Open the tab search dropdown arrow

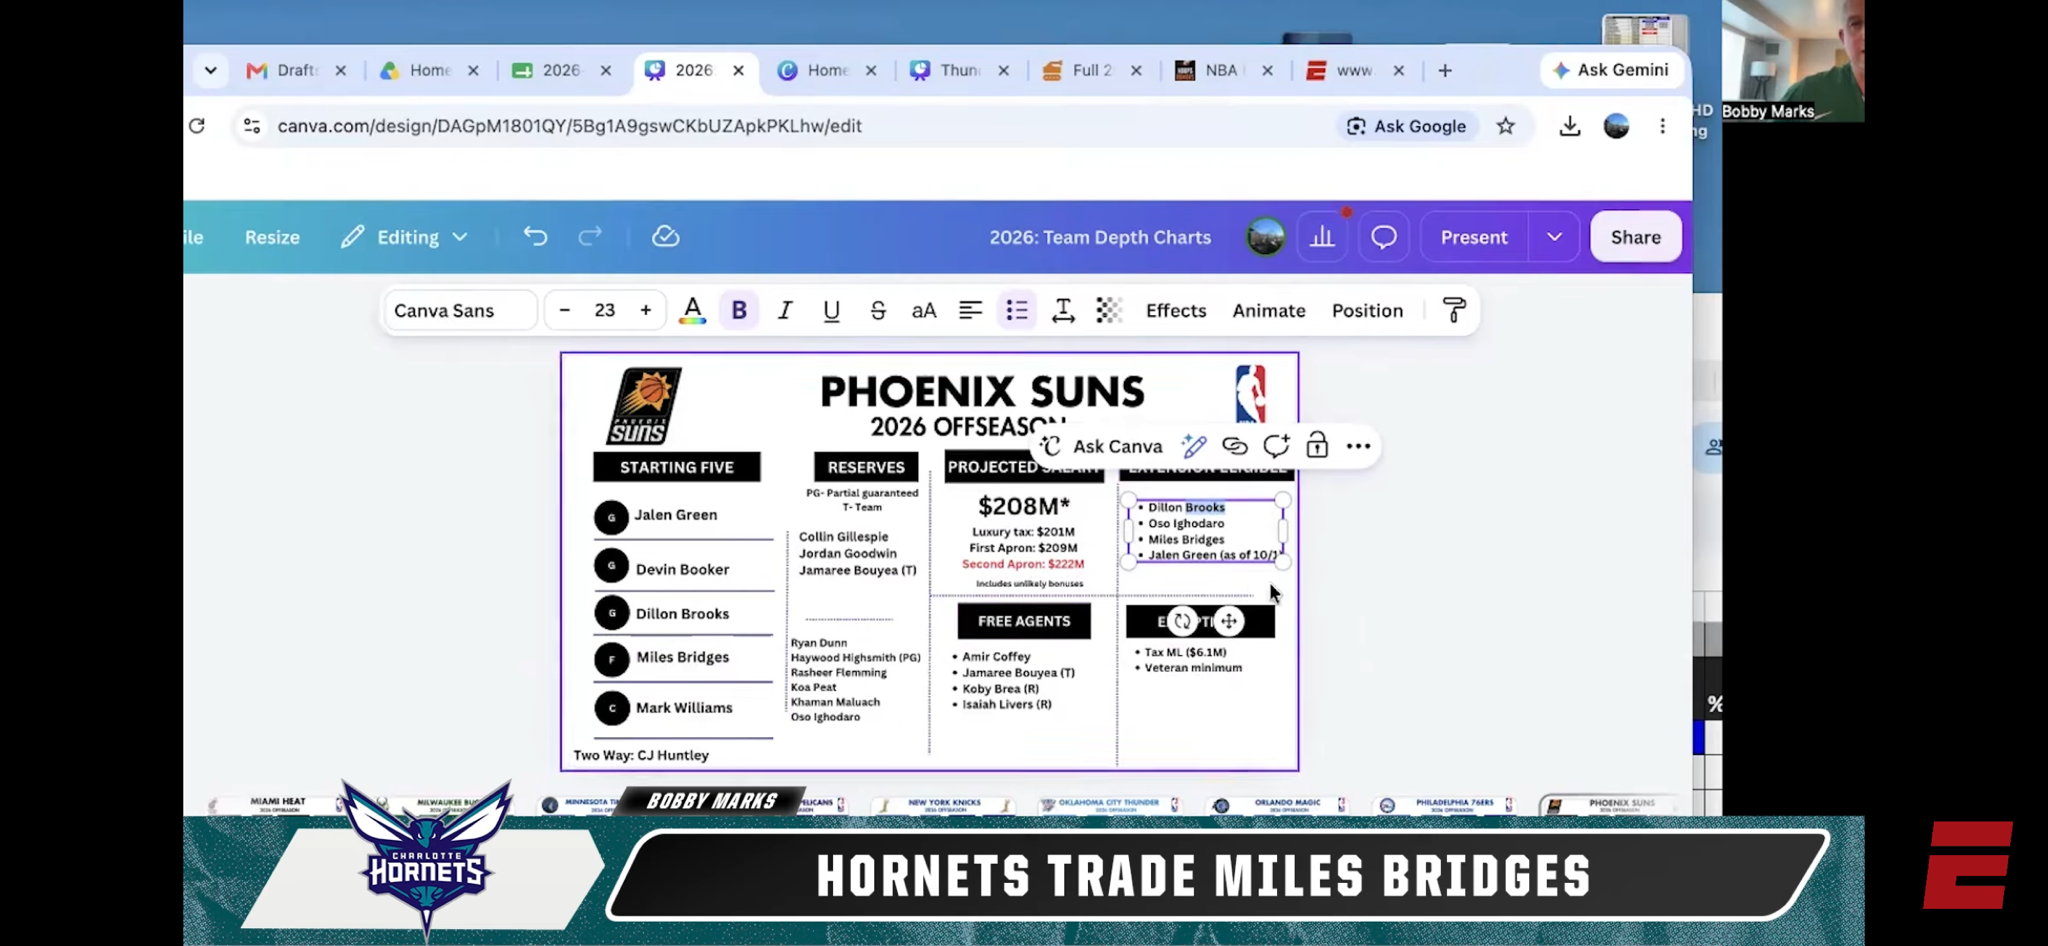click(x=210, y=70)
